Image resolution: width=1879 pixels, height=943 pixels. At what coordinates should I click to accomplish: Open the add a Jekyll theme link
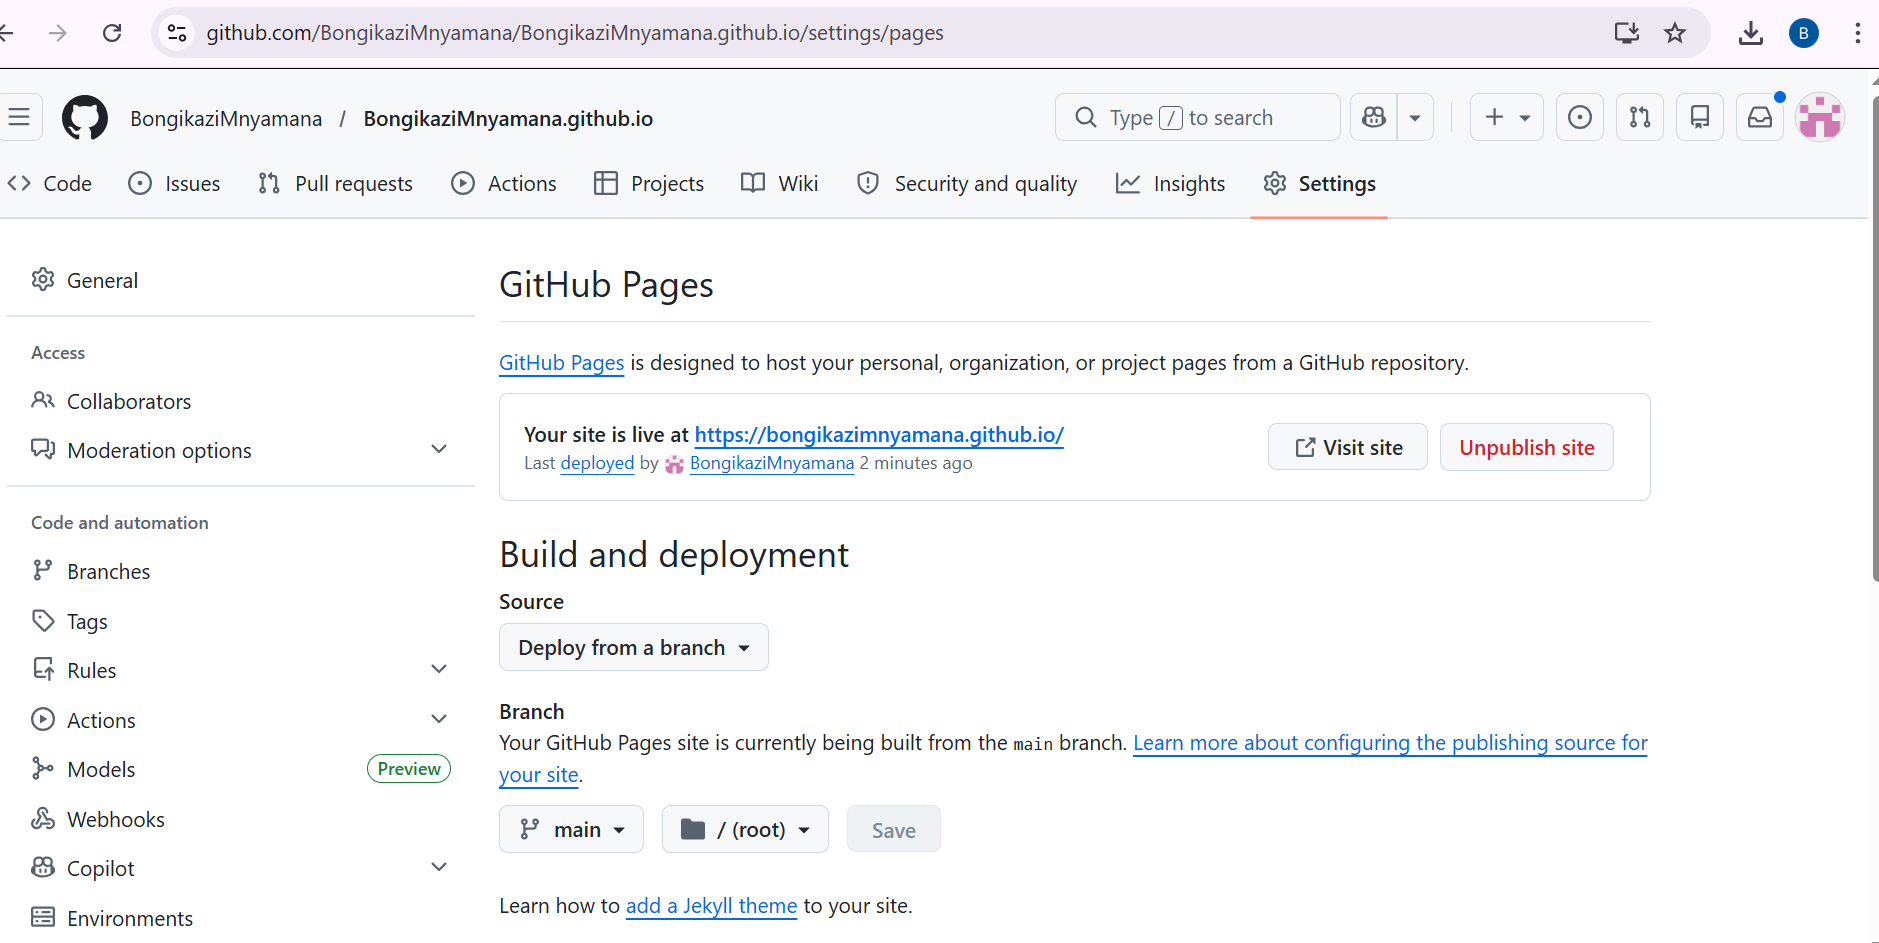coord(711,905)
